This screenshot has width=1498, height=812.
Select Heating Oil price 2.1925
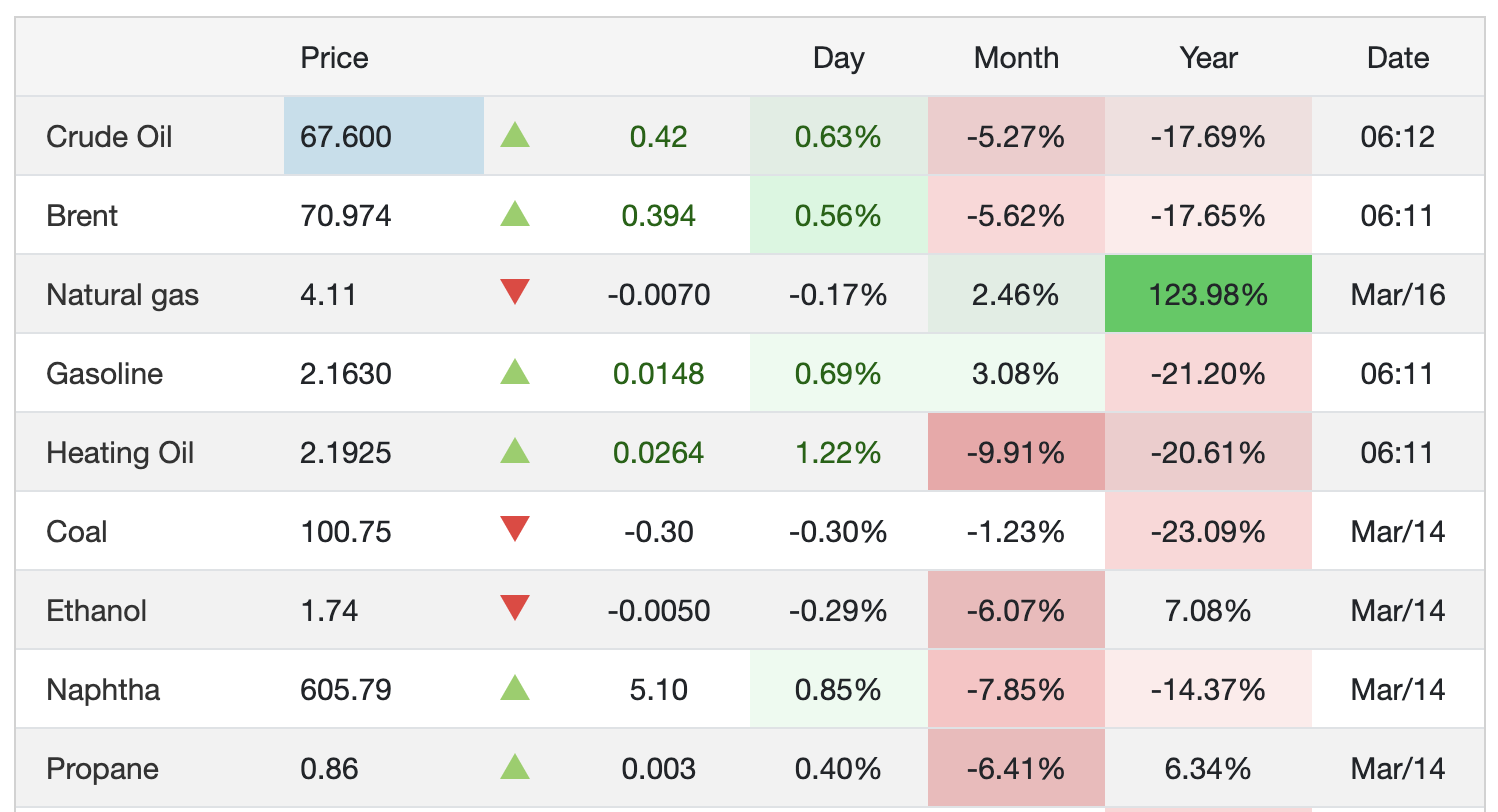pyautogui.click(x=346, y=453)
